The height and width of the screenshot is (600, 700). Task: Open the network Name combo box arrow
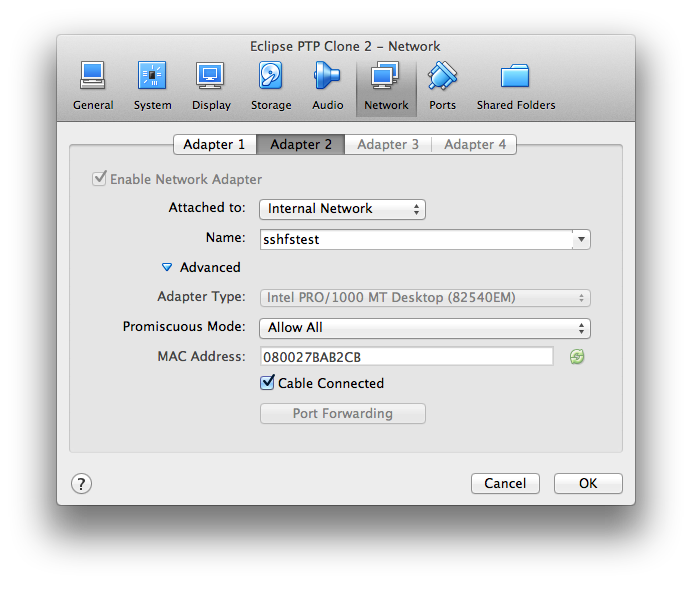tap(582, 240)
